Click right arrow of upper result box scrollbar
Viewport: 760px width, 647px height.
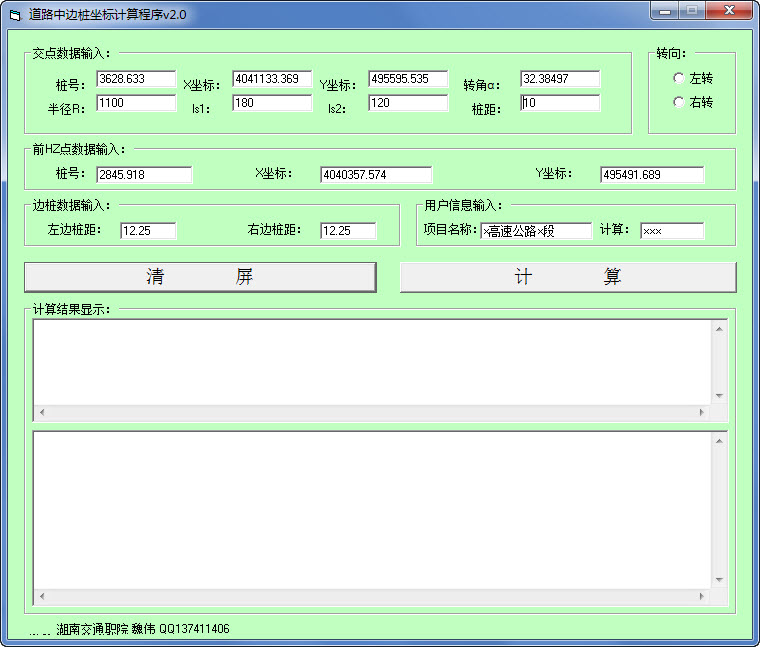point(701,412)
